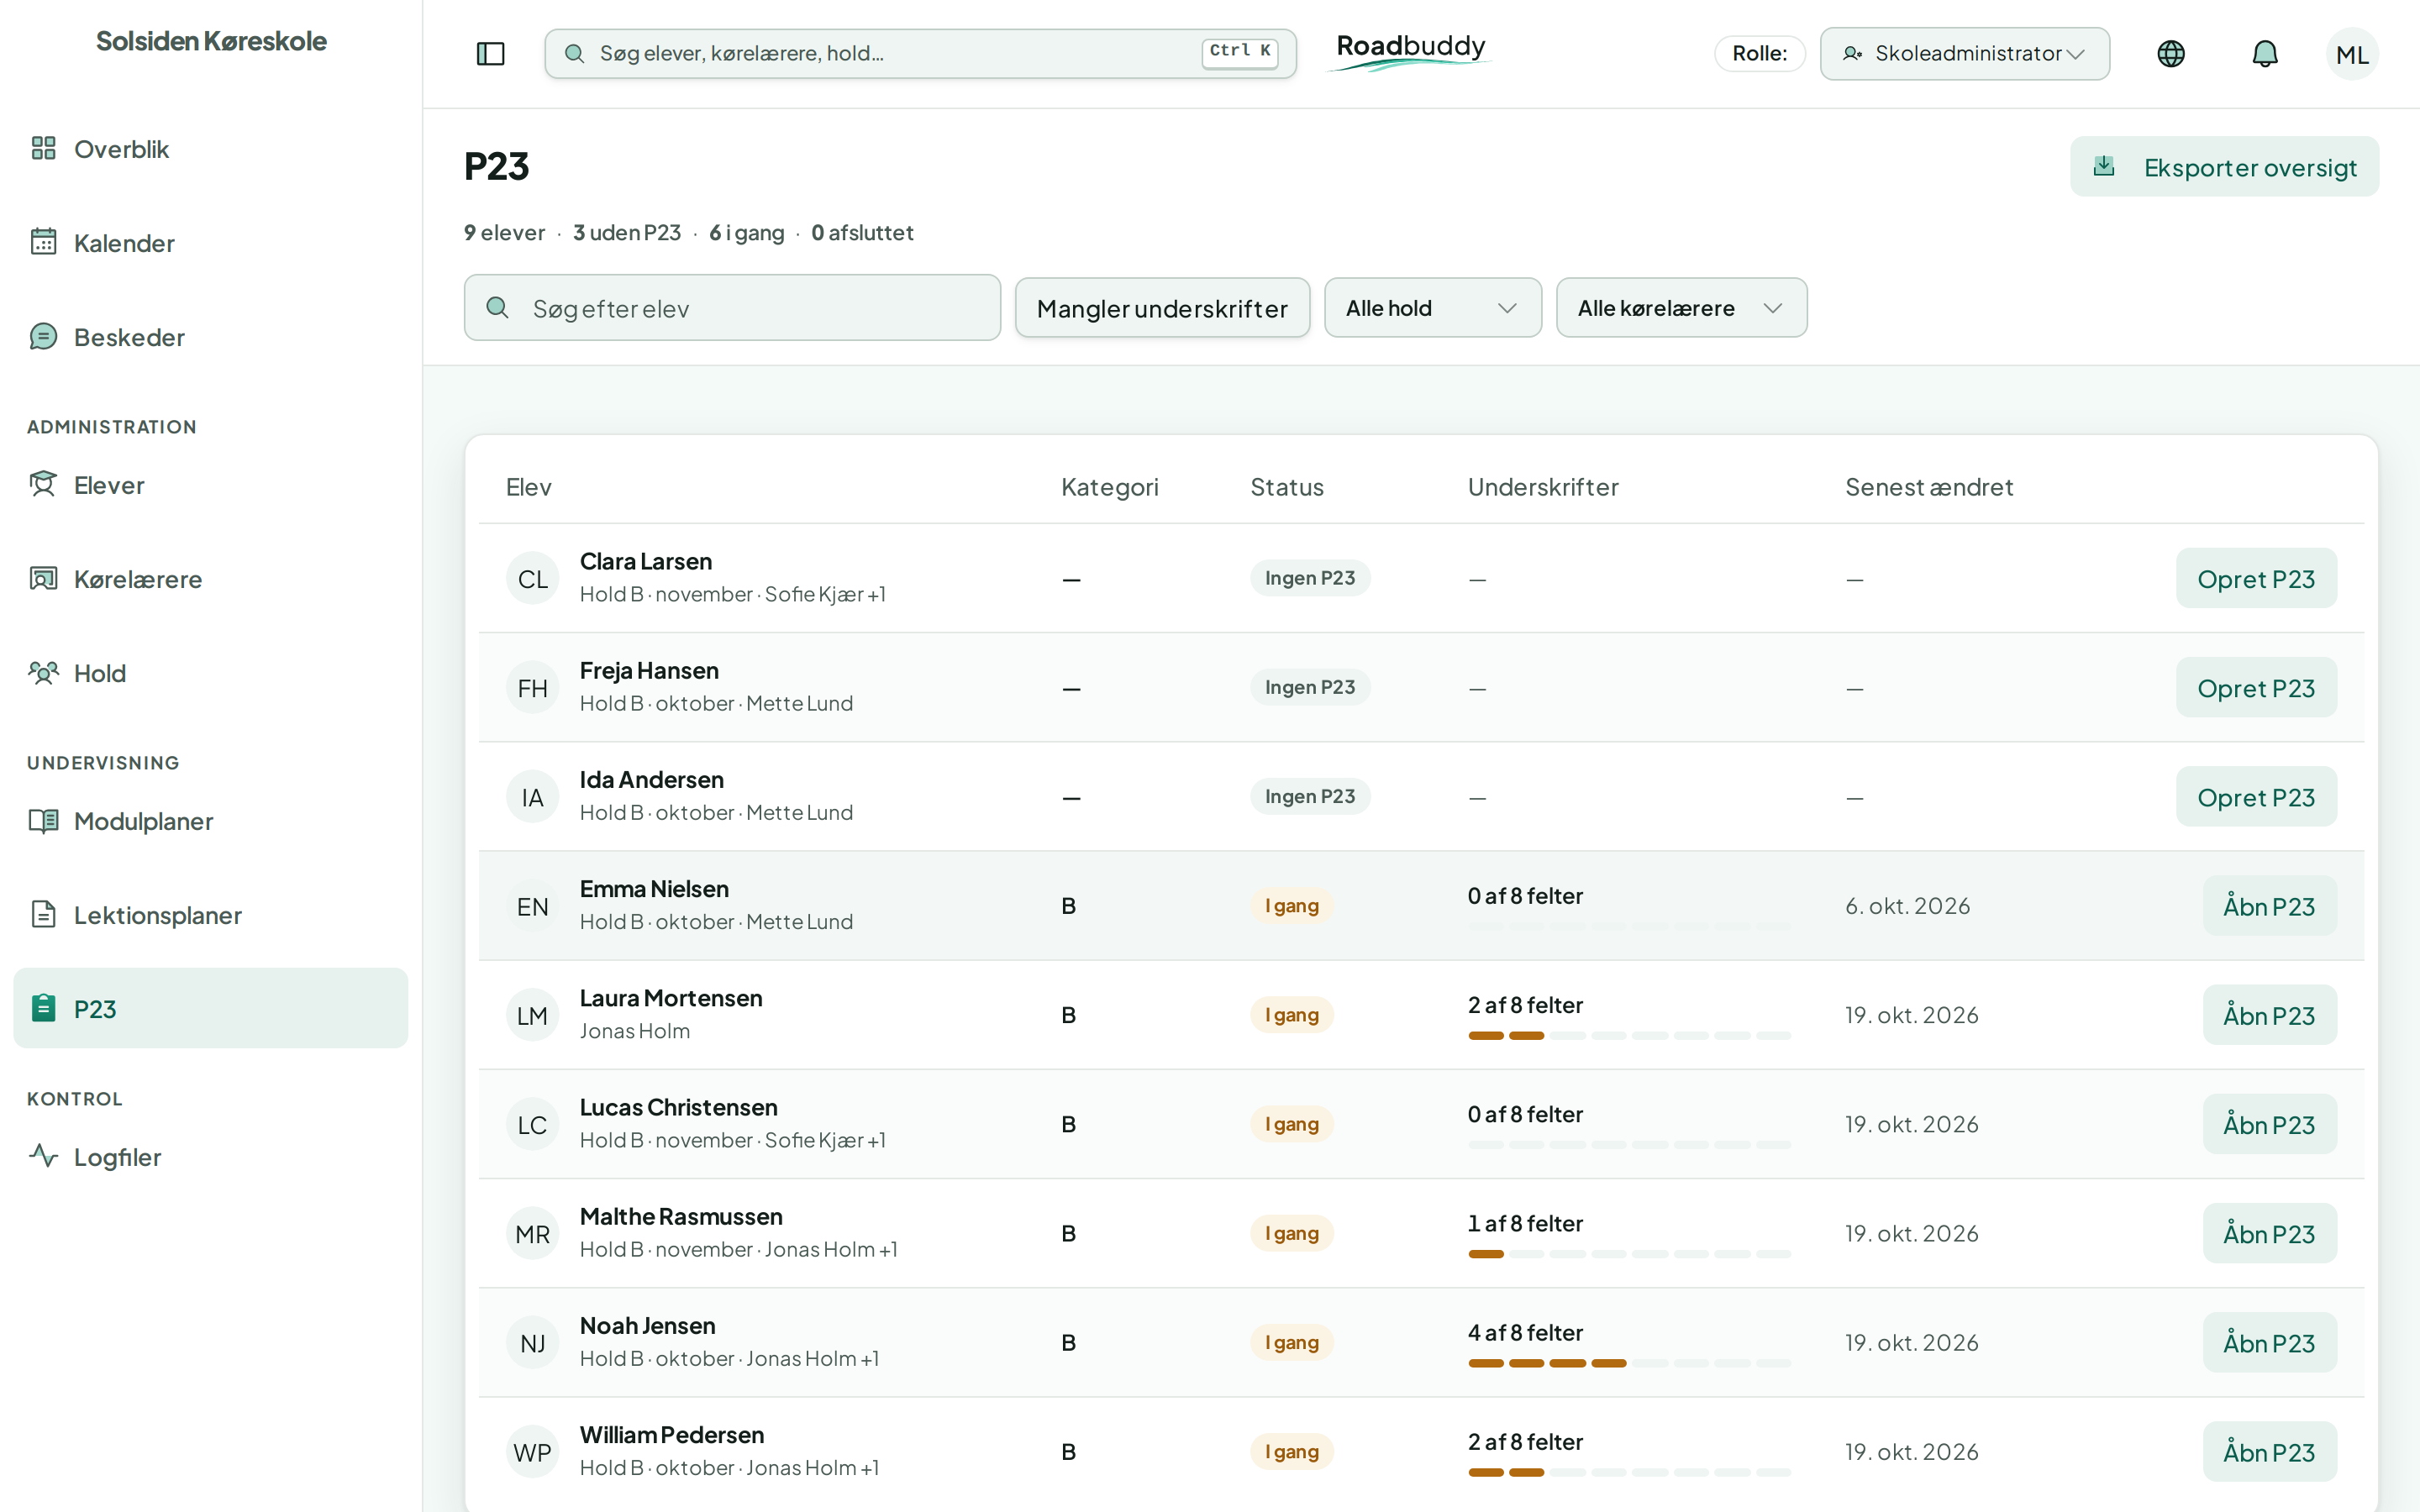Viewport: 2420px width, 1512px height.
Task: Open Beskeder menu item
Action: [210, 337]
